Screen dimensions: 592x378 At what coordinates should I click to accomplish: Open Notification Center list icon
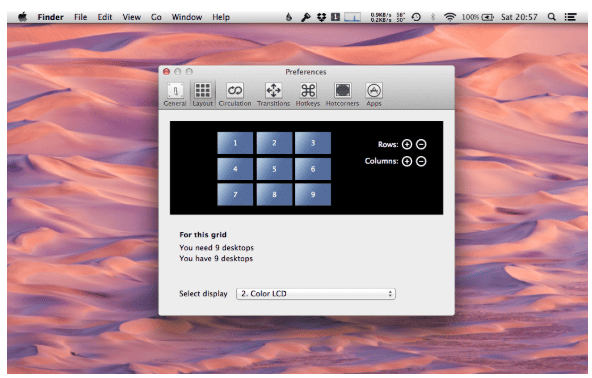click(x=570, y=17)
